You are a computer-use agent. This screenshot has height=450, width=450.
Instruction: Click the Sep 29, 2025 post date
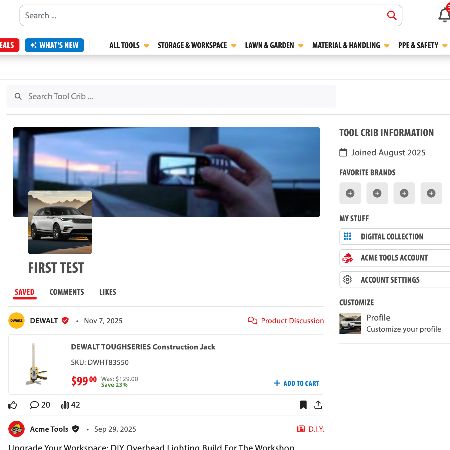point(115,429)
